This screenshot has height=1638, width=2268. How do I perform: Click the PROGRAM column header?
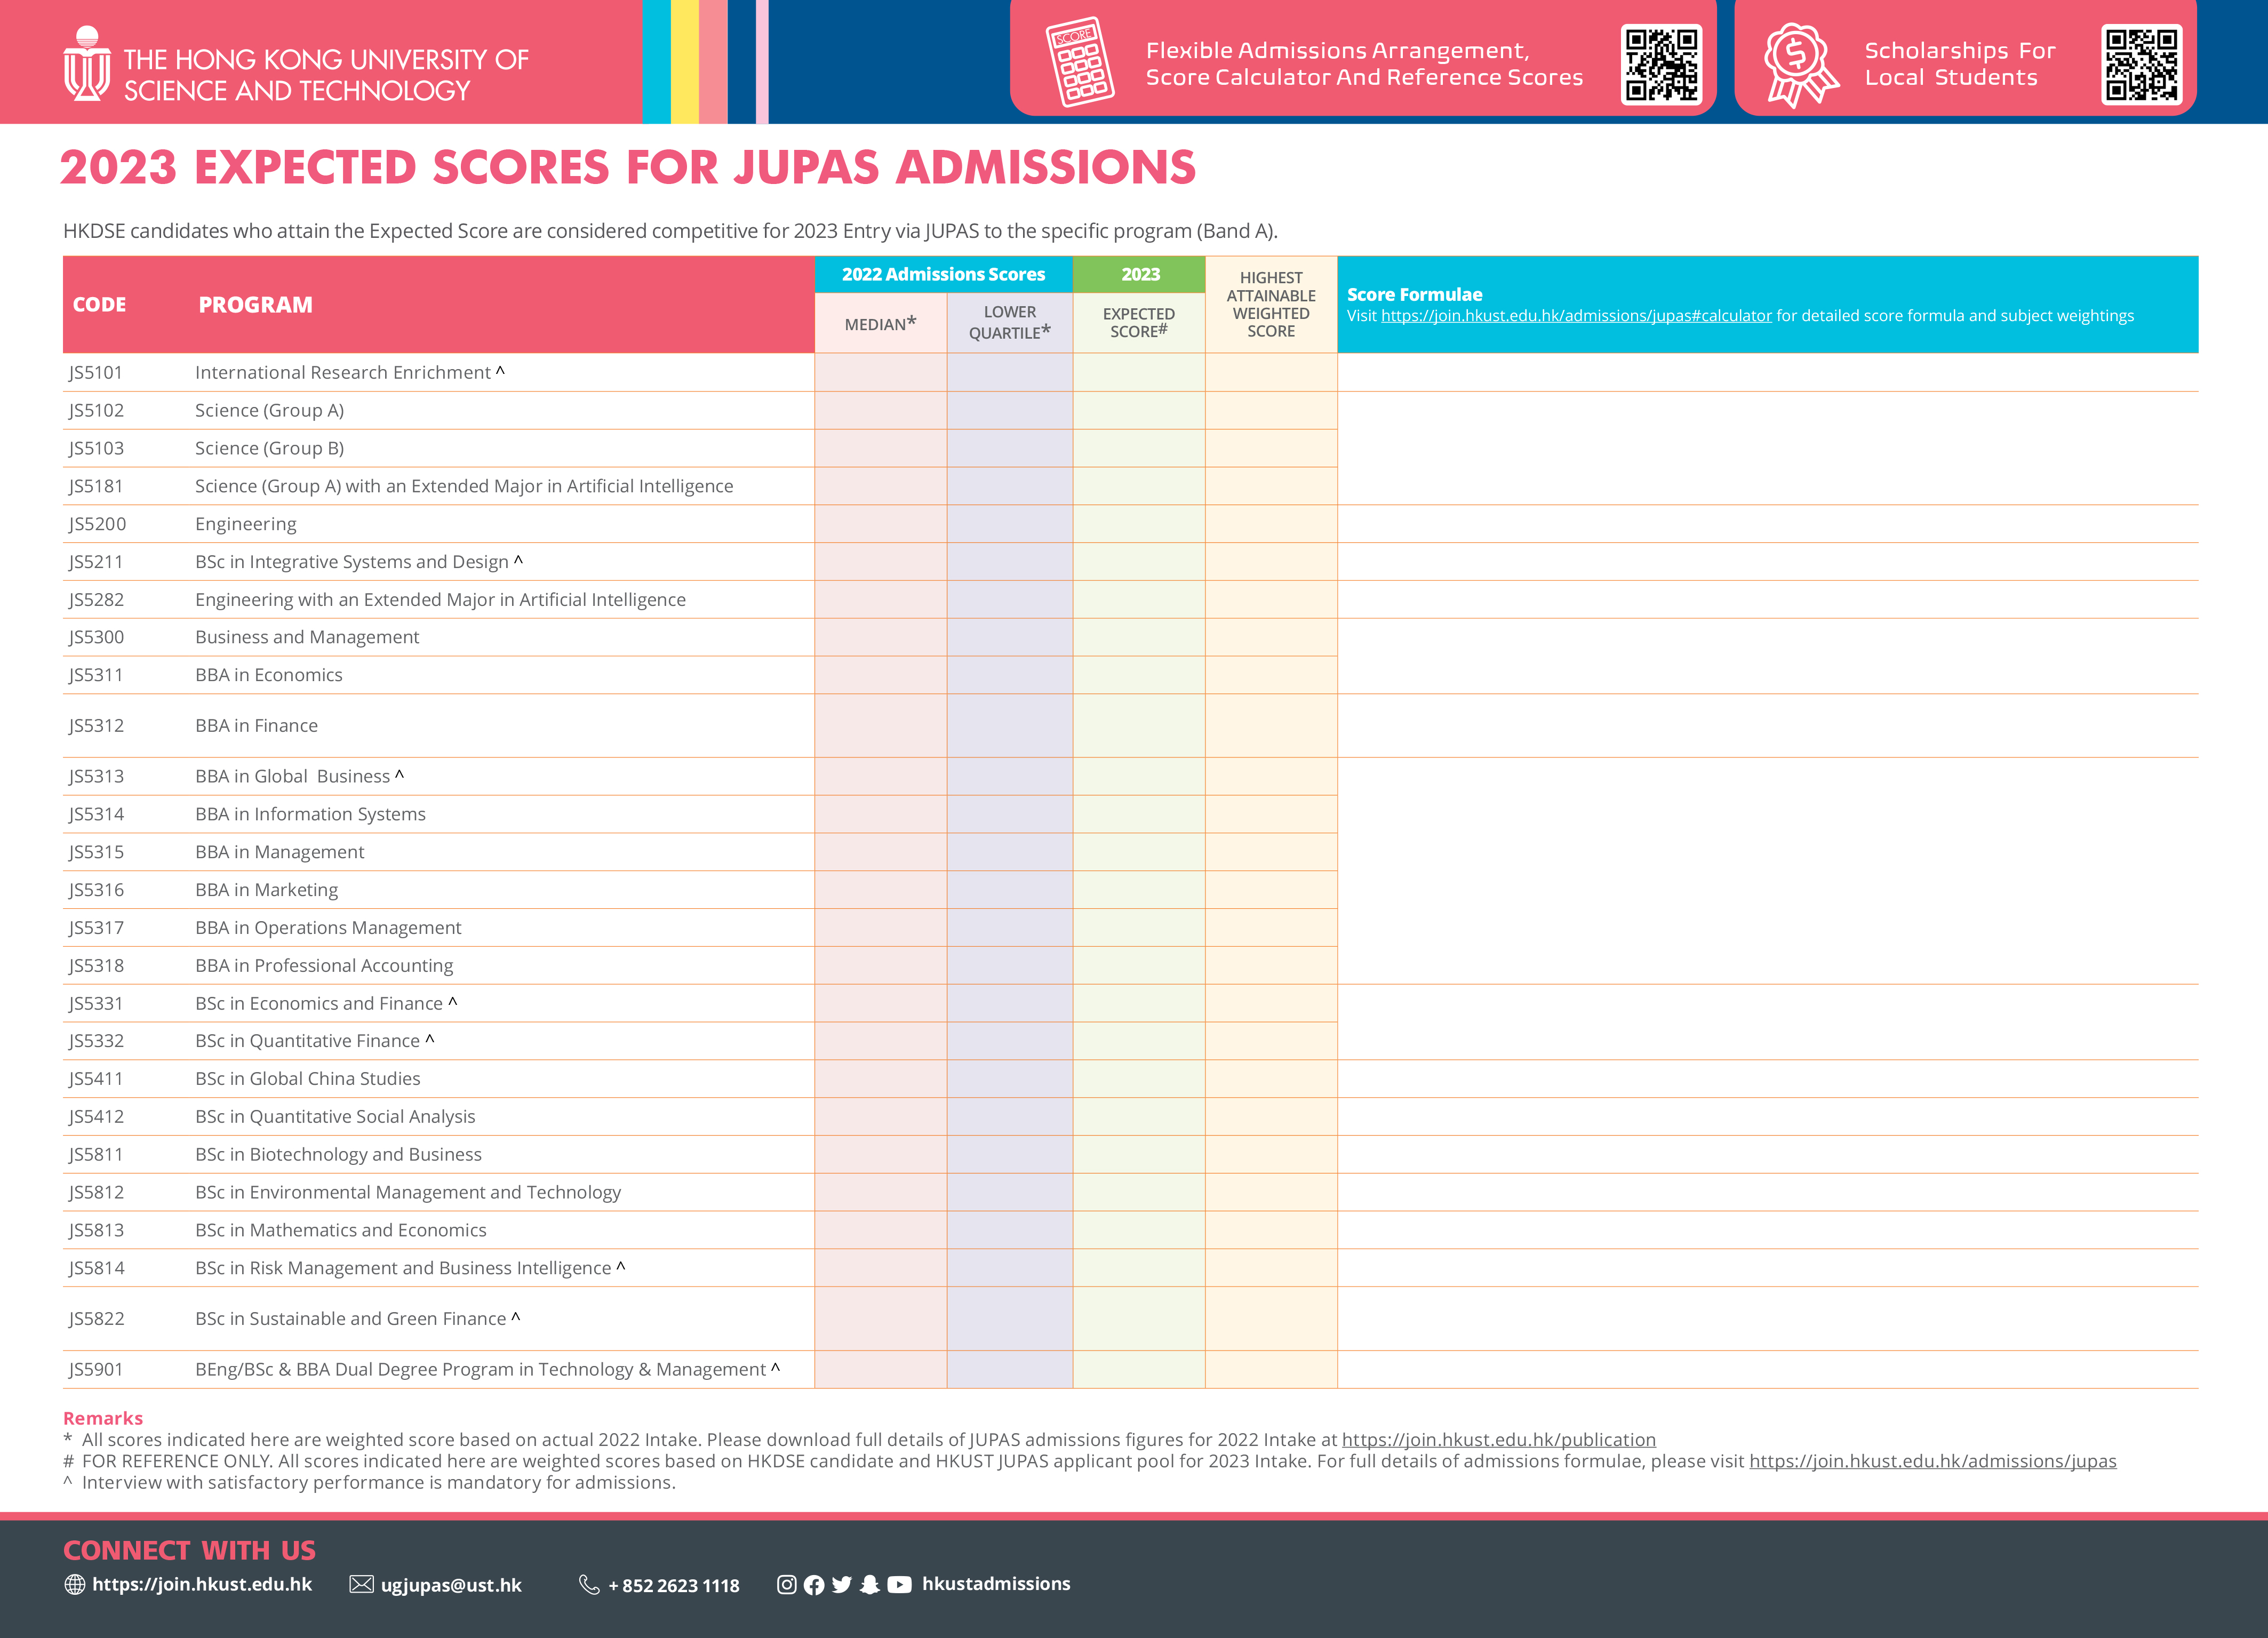255,305
